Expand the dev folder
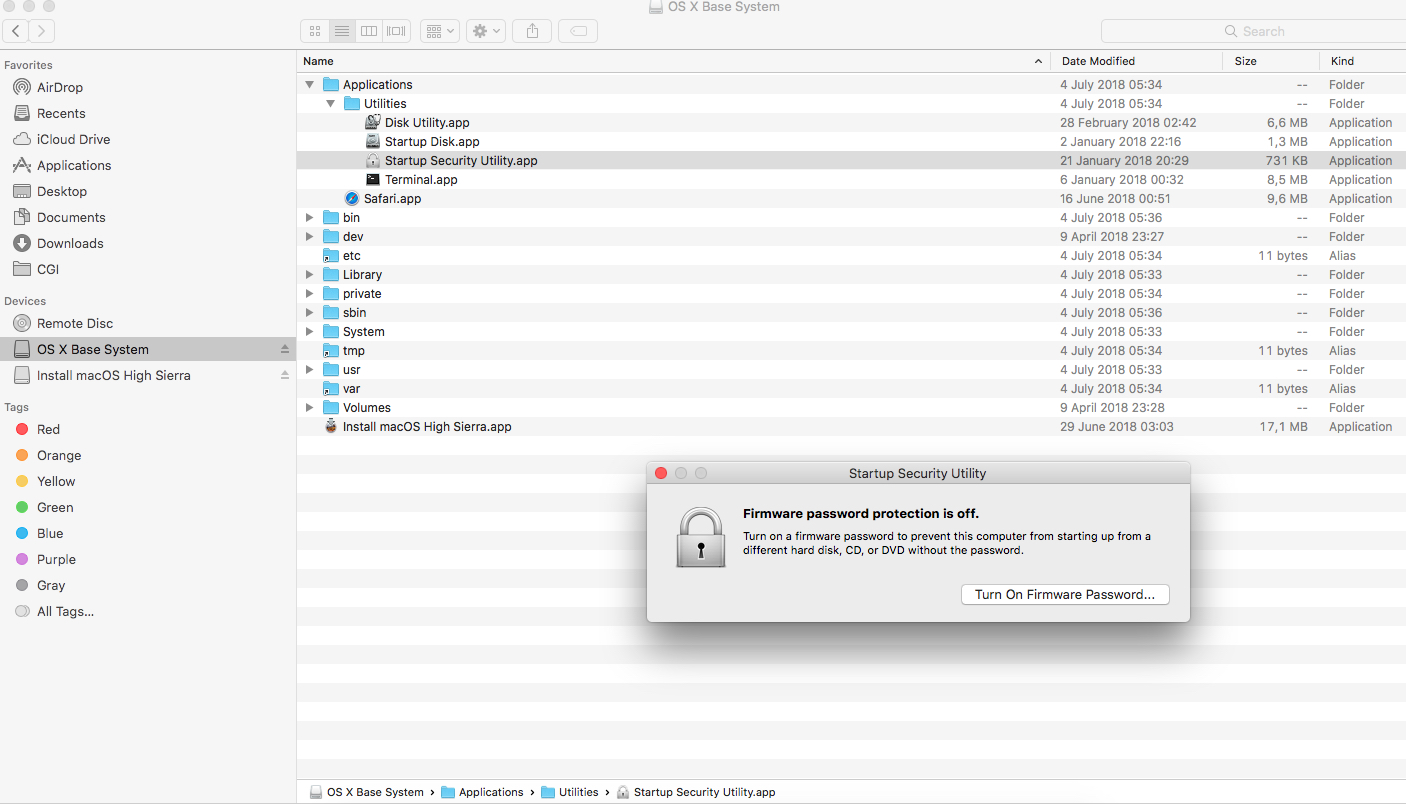Viewport: 1406px width, 804px height. (x=310, y=237)
